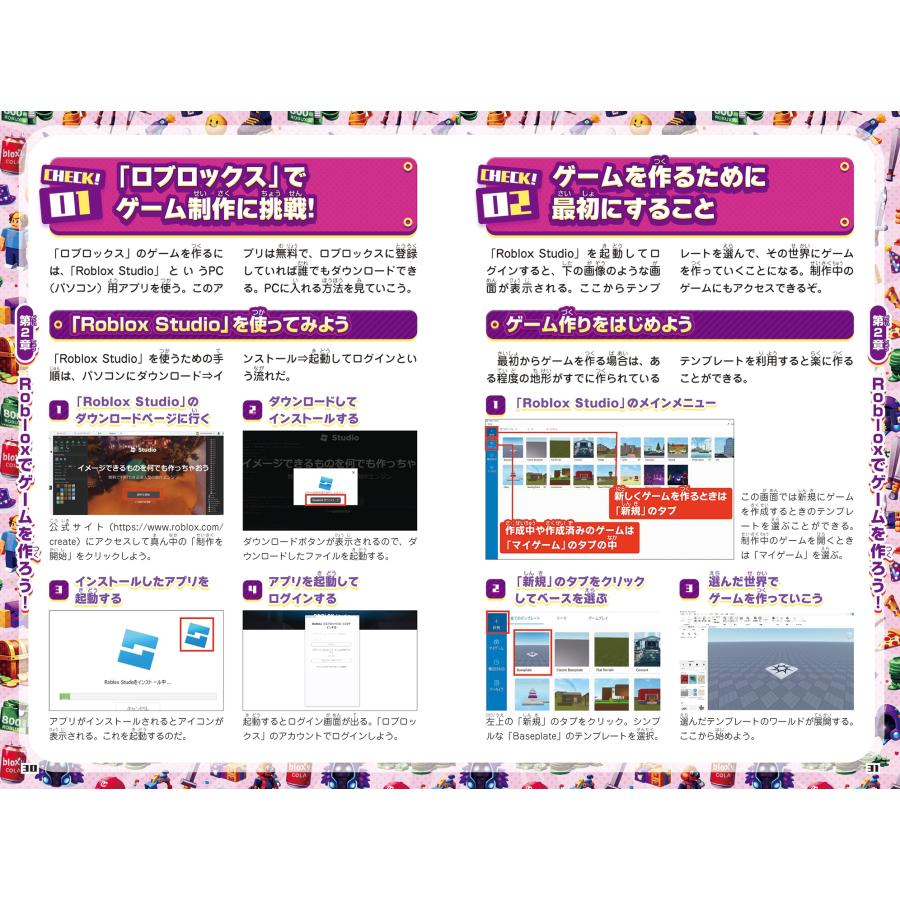The width and height of the screenshot is (900, 900).
Task: Switch to the 全てのテンプレート tab
Action: coord(526,618)
